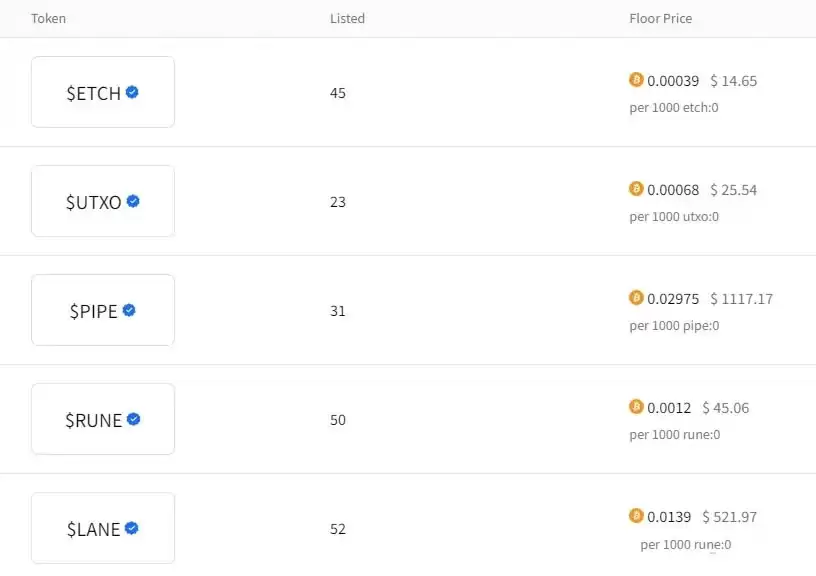Click the verified badge beside $RUNE
The width and height of the screenshot is (816, 576).
(133, 419)
